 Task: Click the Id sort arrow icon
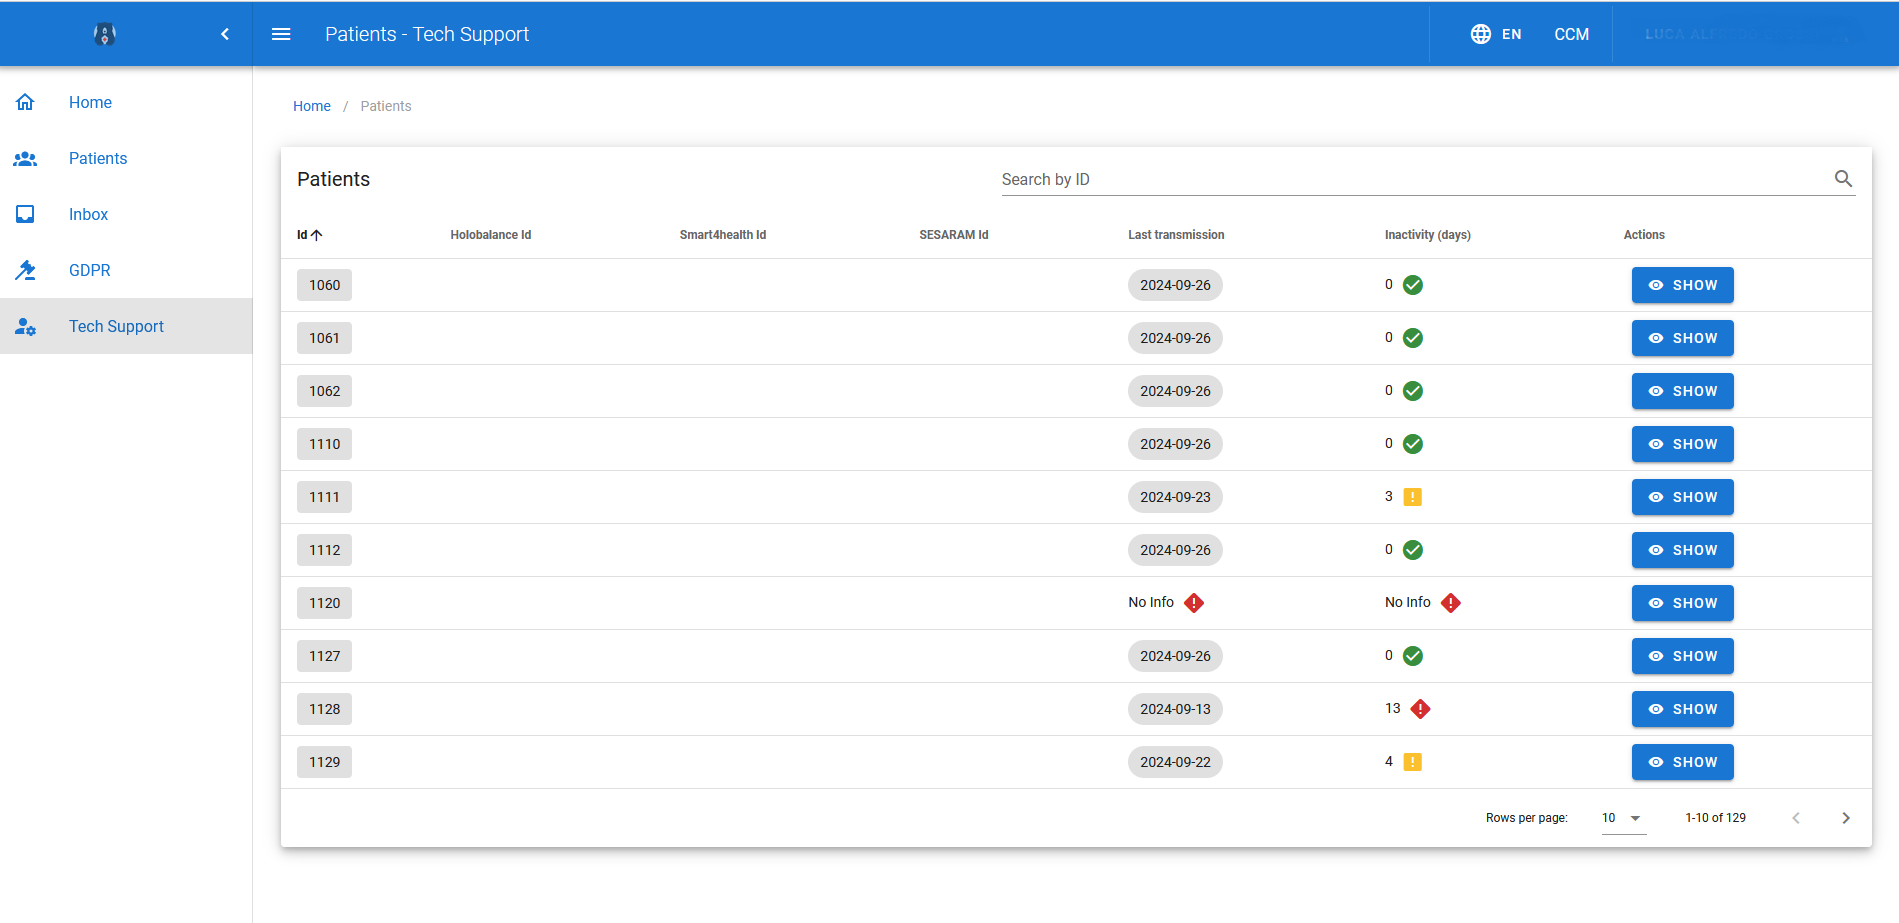[x=317, y=235]
